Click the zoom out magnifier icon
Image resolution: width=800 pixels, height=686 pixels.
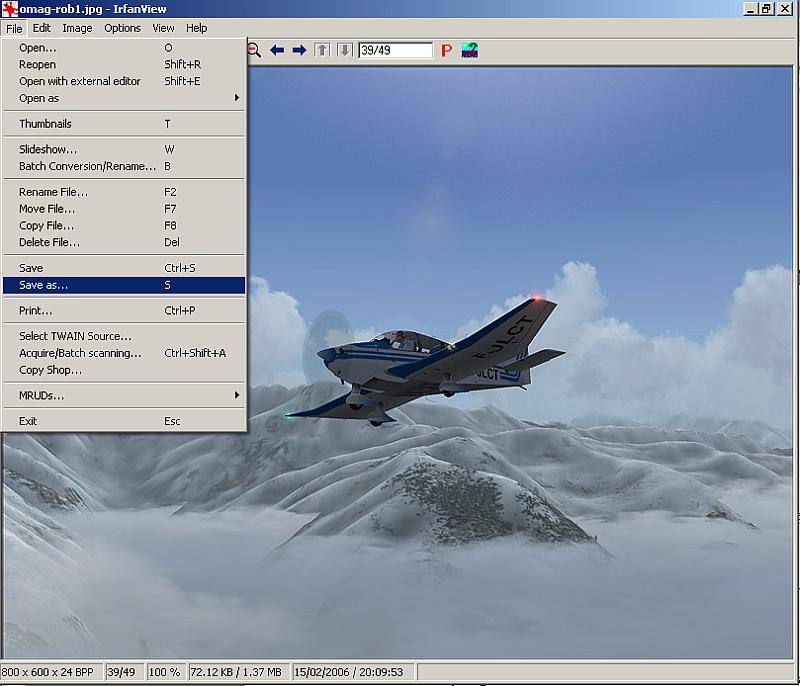[x=254, y=50]
